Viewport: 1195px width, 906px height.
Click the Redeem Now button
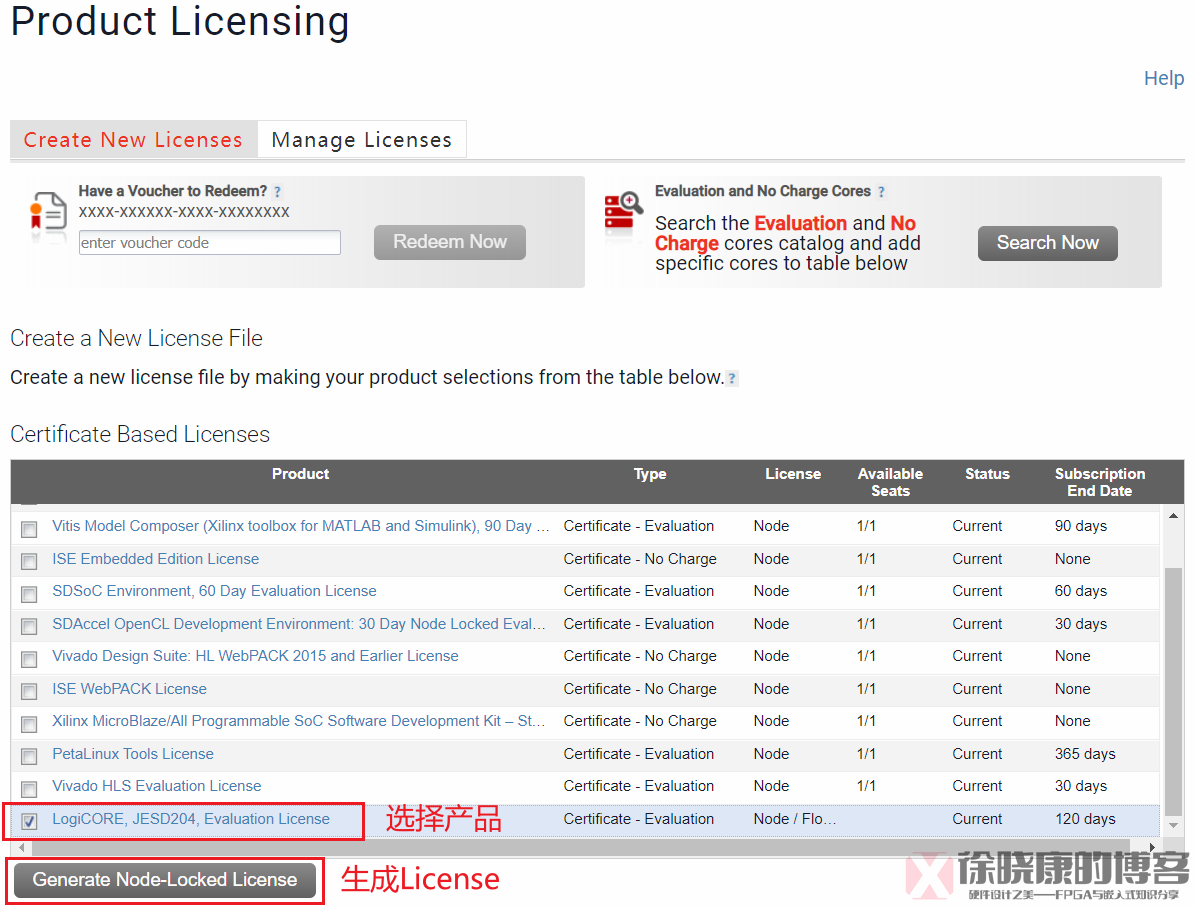pyautogui.click(x=450, y=242)
